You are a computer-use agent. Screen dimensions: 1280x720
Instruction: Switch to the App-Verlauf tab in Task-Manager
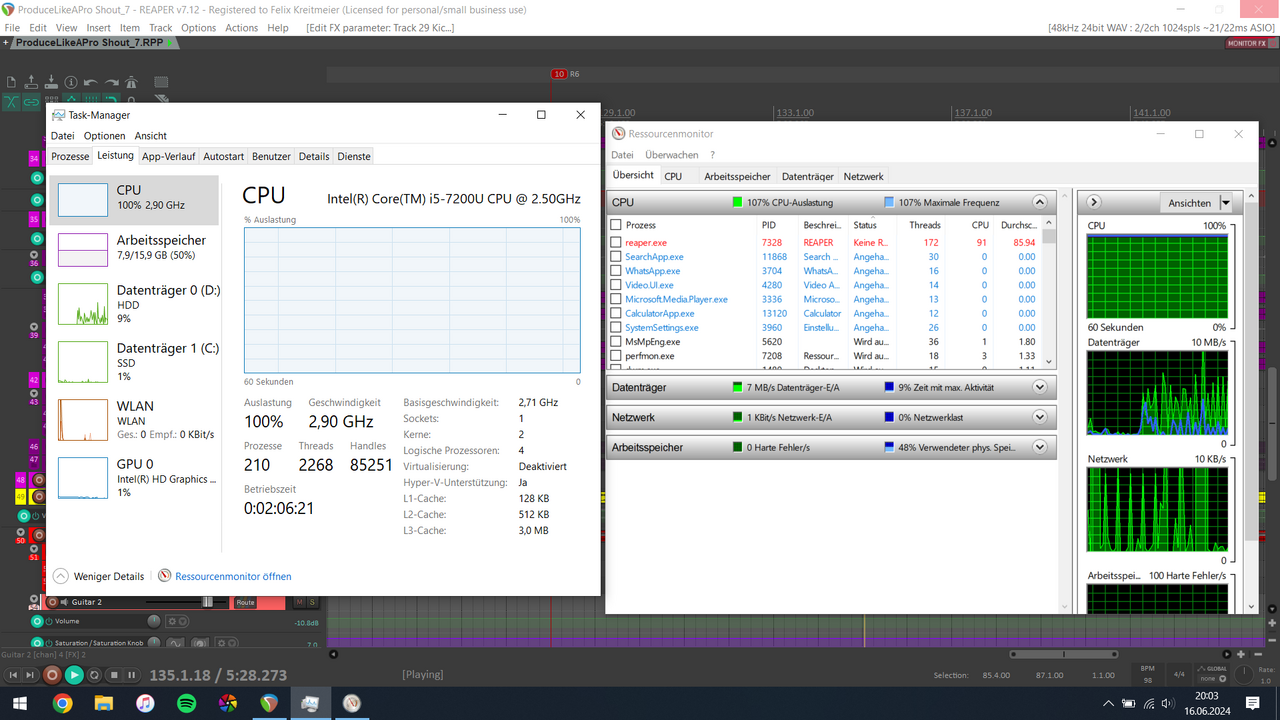click(x=168, y=156)
